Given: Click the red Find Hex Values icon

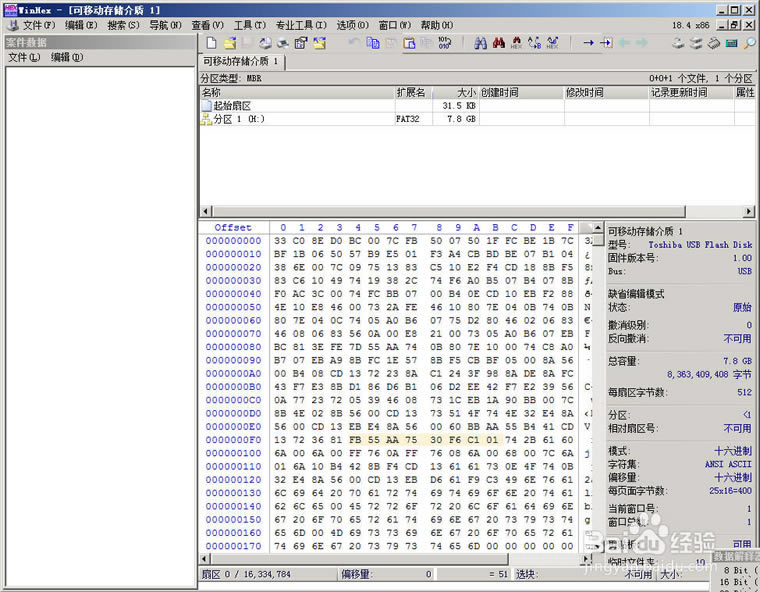Looking at the screenshot, I should tap(498, 43).
